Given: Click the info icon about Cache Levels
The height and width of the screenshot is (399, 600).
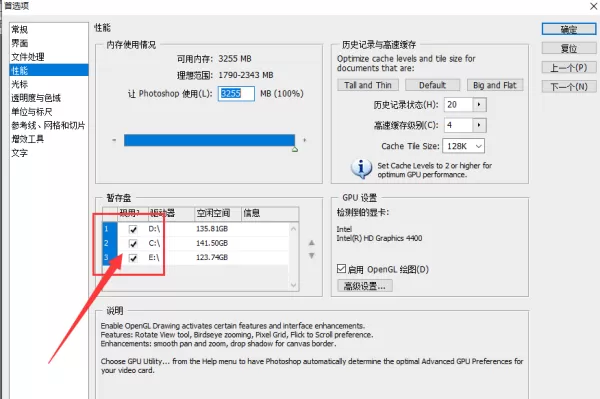Looking at the screenshot, I should click(361, 169).
